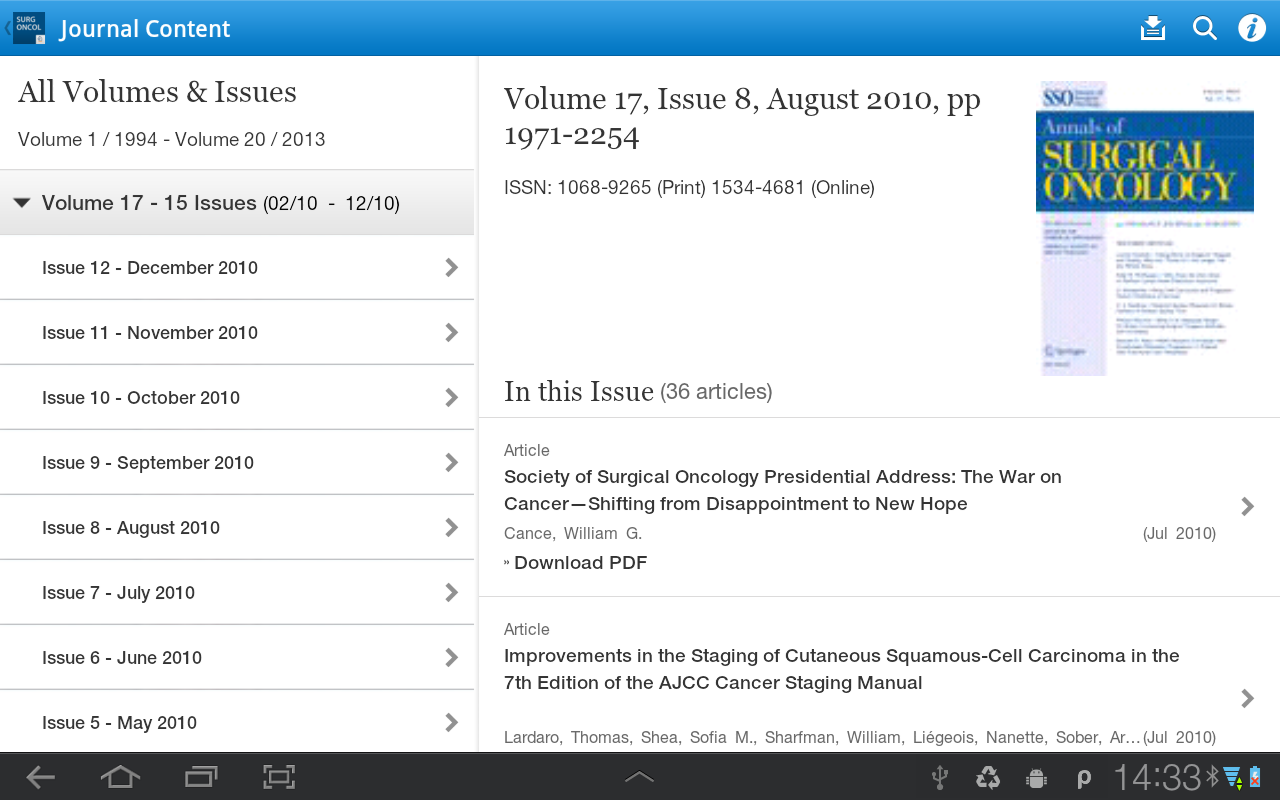Download PDF of Presidential Address article

(576, 562)
